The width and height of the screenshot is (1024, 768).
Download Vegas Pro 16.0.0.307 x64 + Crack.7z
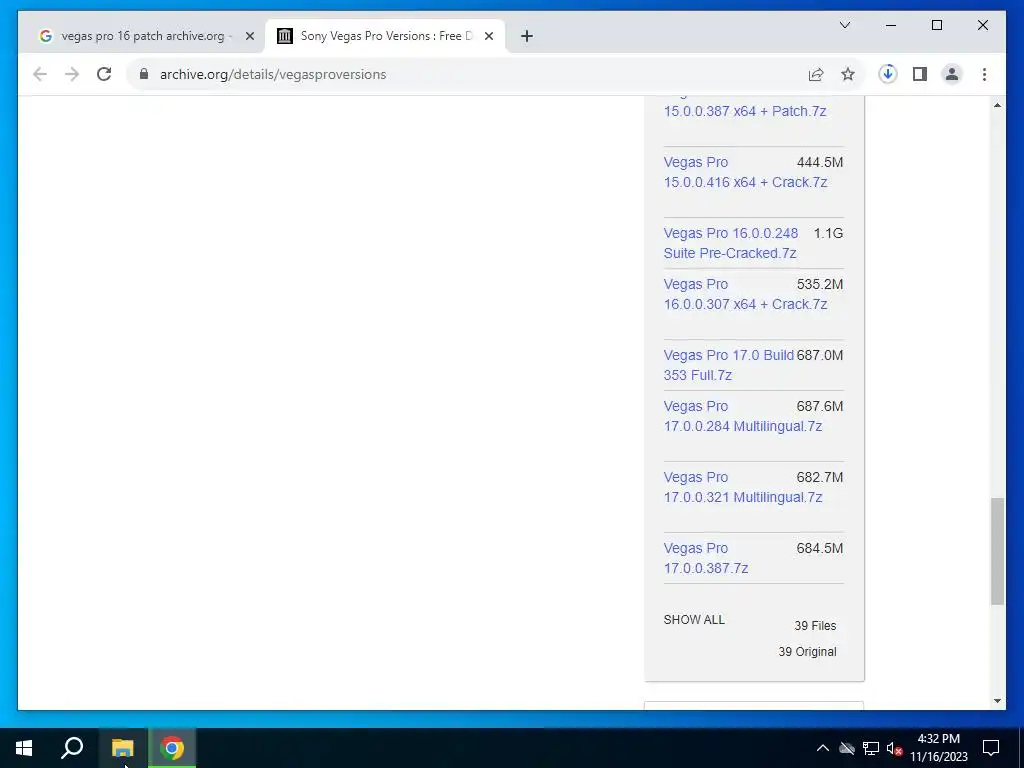pos(745,295)
